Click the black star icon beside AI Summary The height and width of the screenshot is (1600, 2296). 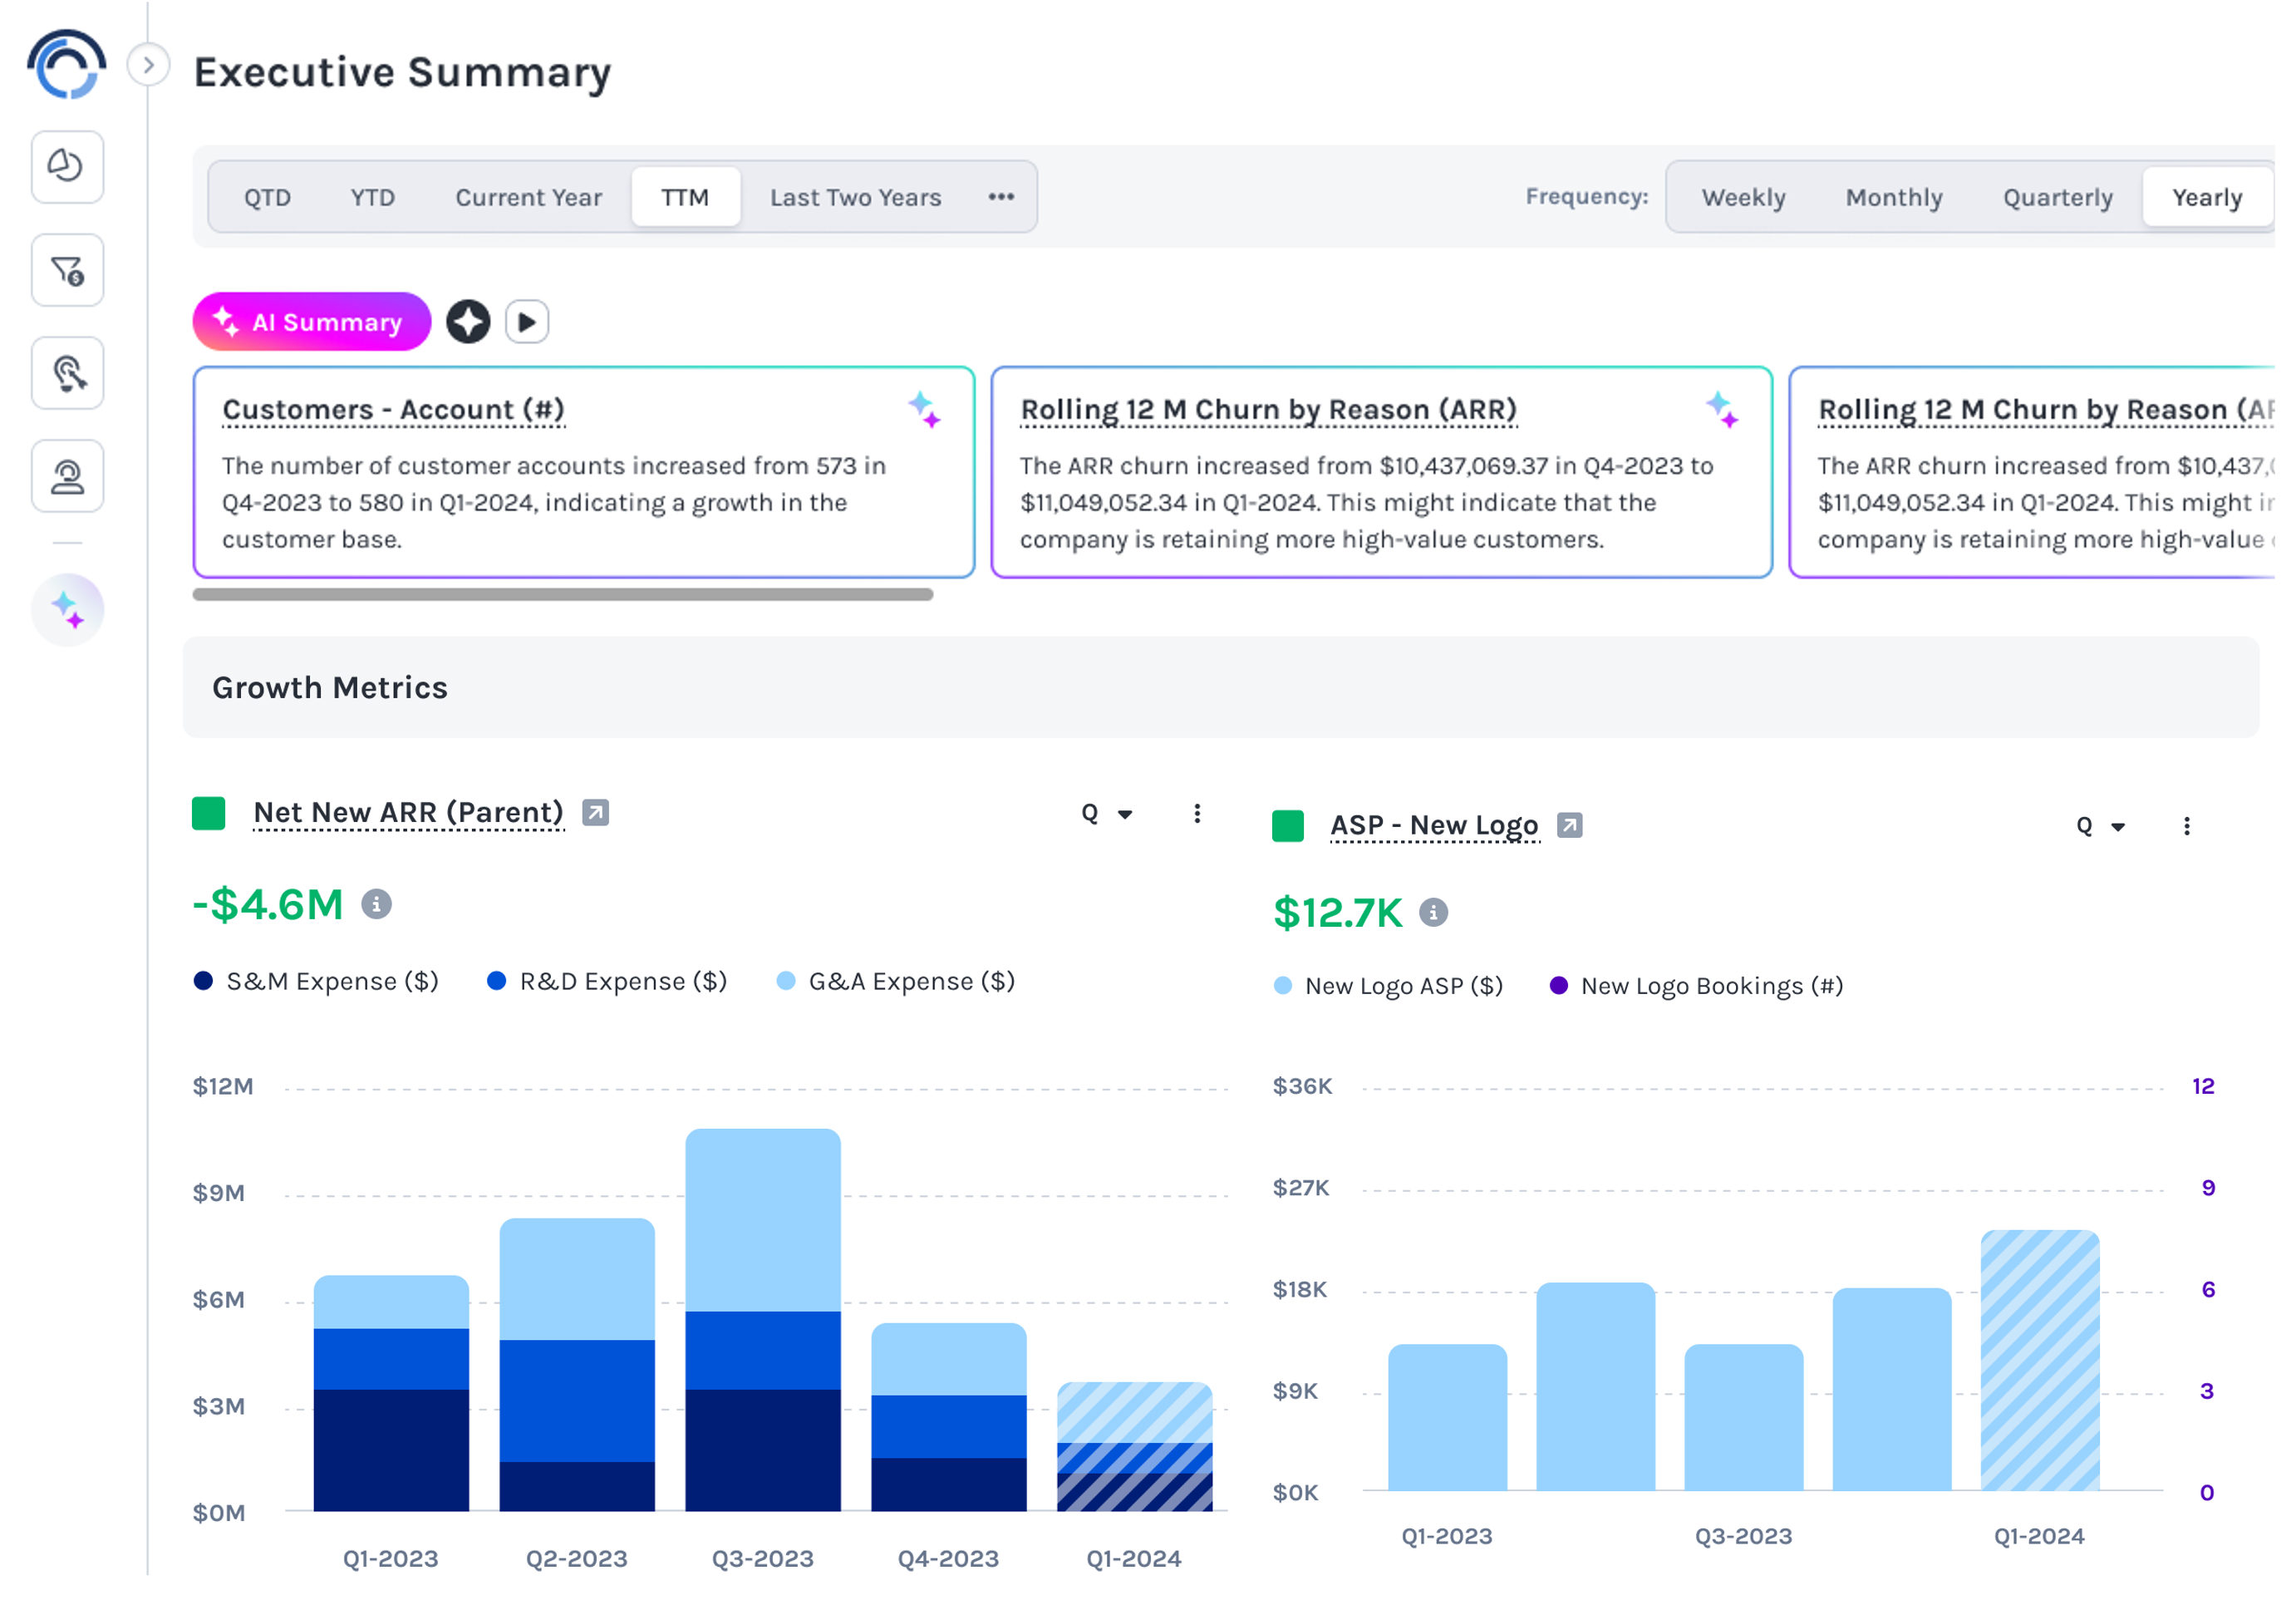point(468,322)
